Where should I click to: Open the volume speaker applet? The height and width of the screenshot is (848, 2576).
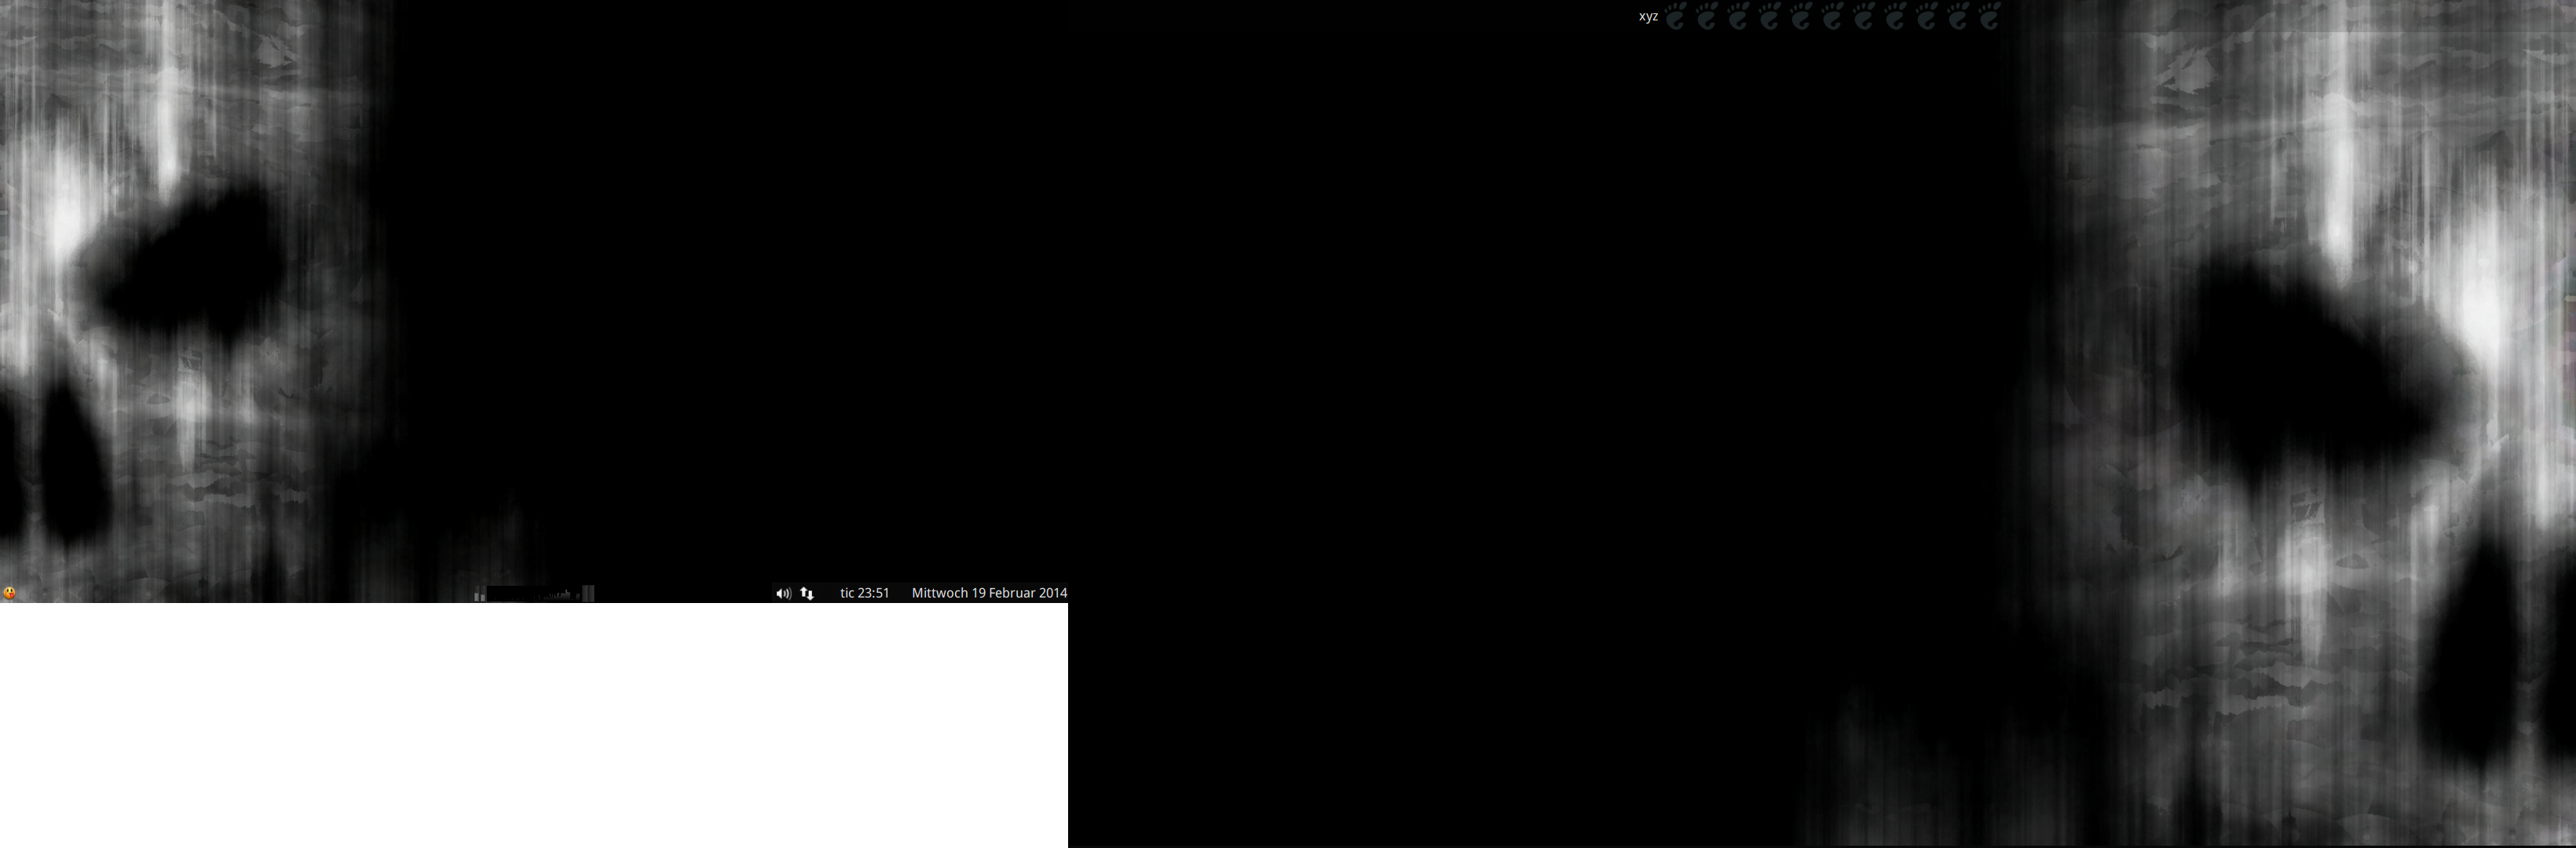click(783, 593)
